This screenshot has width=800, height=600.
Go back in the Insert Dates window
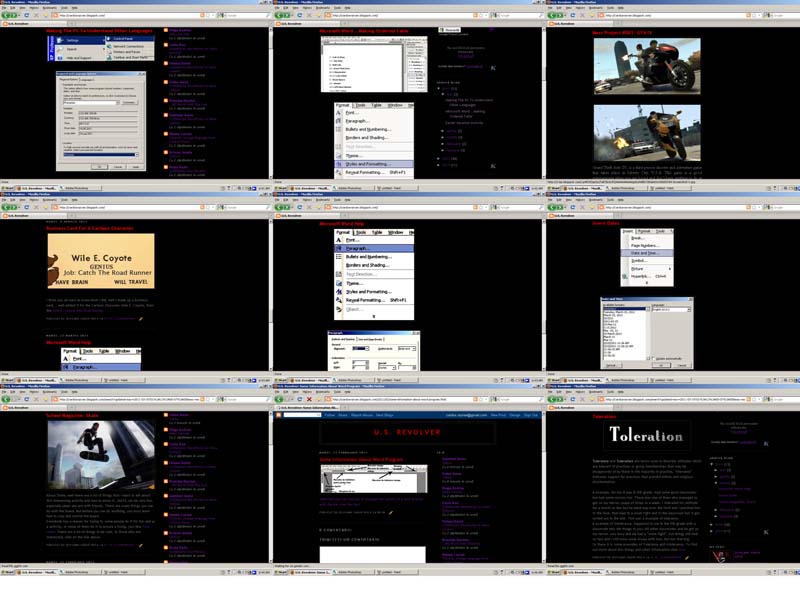[553, 208]
